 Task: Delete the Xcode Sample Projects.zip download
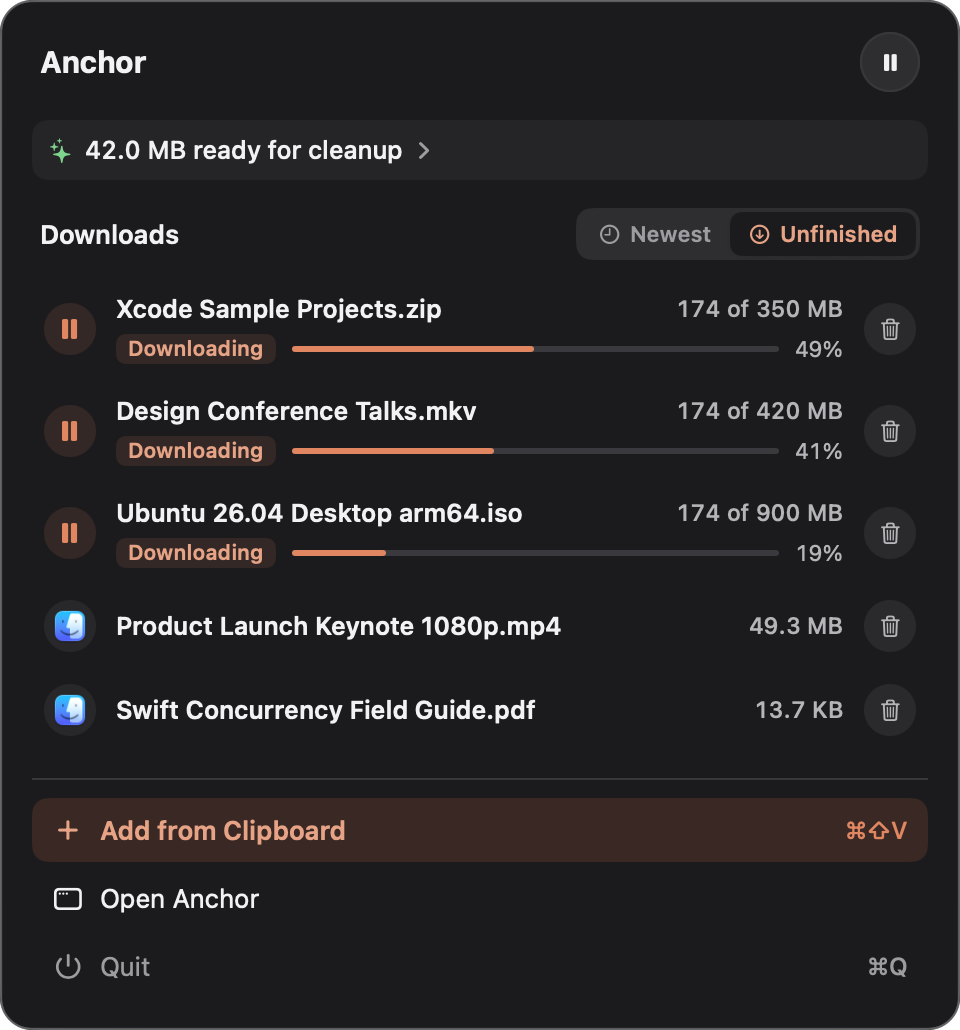pos(890,329)
